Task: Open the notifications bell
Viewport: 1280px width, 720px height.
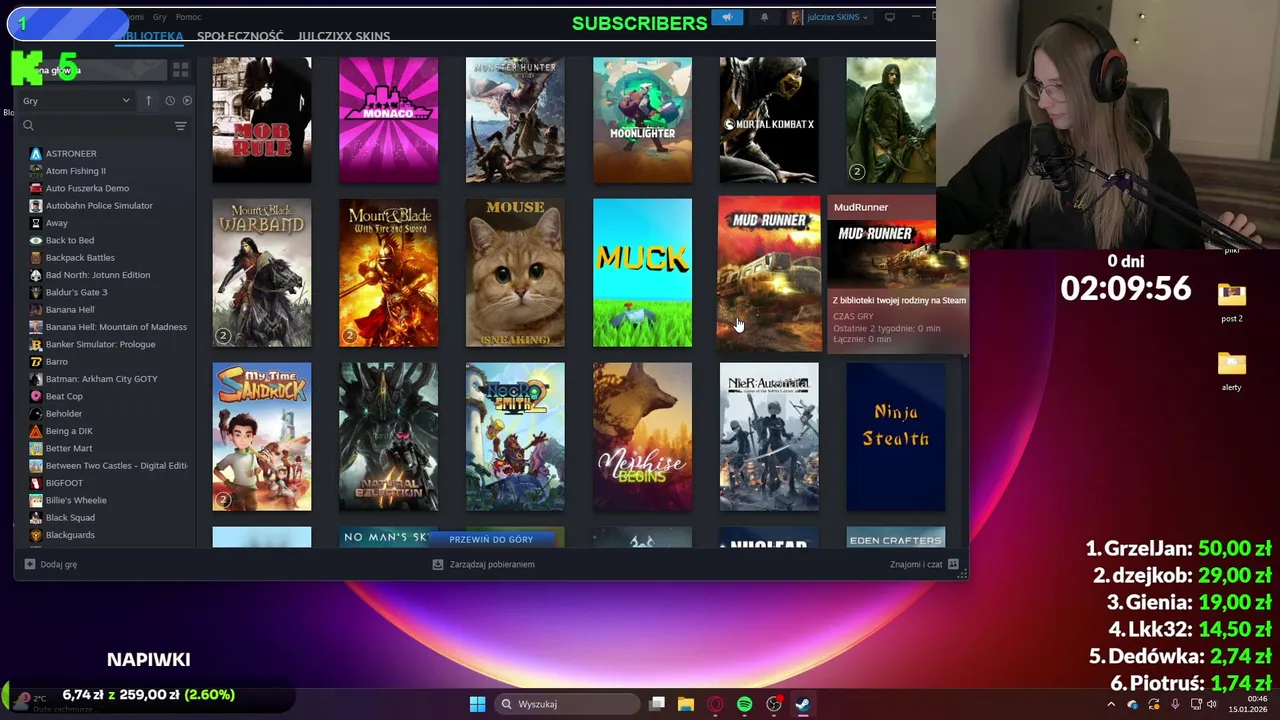Action: tap(764, 17)
